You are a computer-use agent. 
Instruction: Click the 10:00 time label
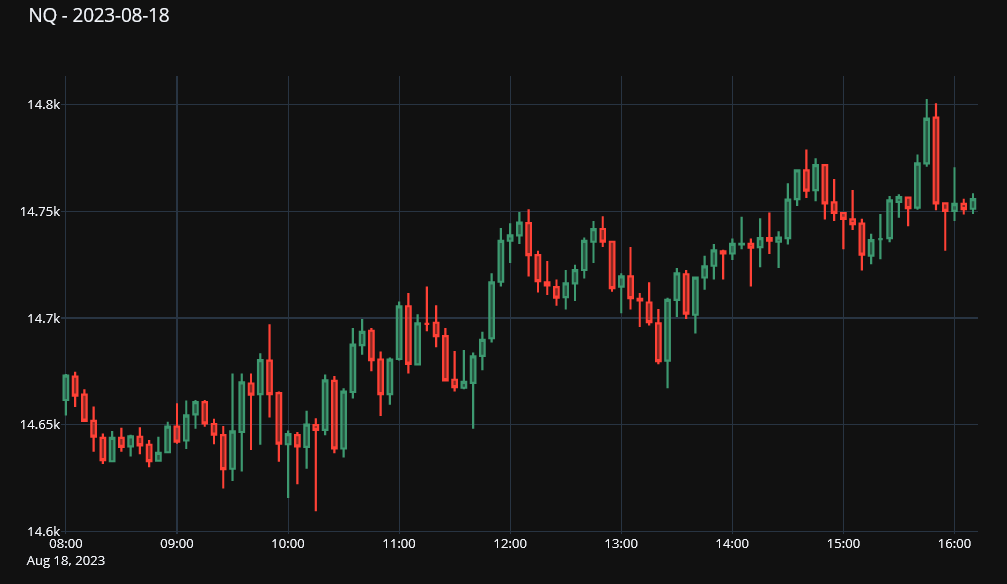[x=288, y=545]
